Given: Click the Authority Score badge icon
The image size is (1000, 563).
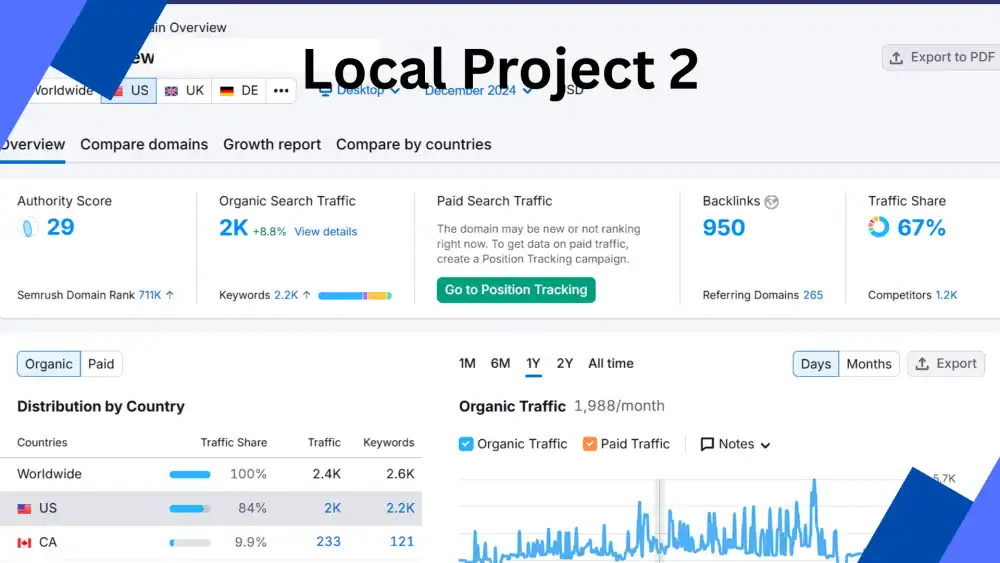Looking at the screenshot, I should point(29,228).
